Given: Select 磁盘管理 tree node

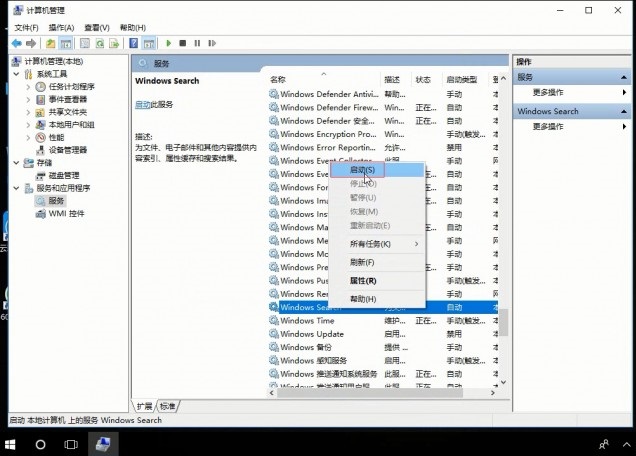Looking at the screenshot, I should click(x=64, y=175).
